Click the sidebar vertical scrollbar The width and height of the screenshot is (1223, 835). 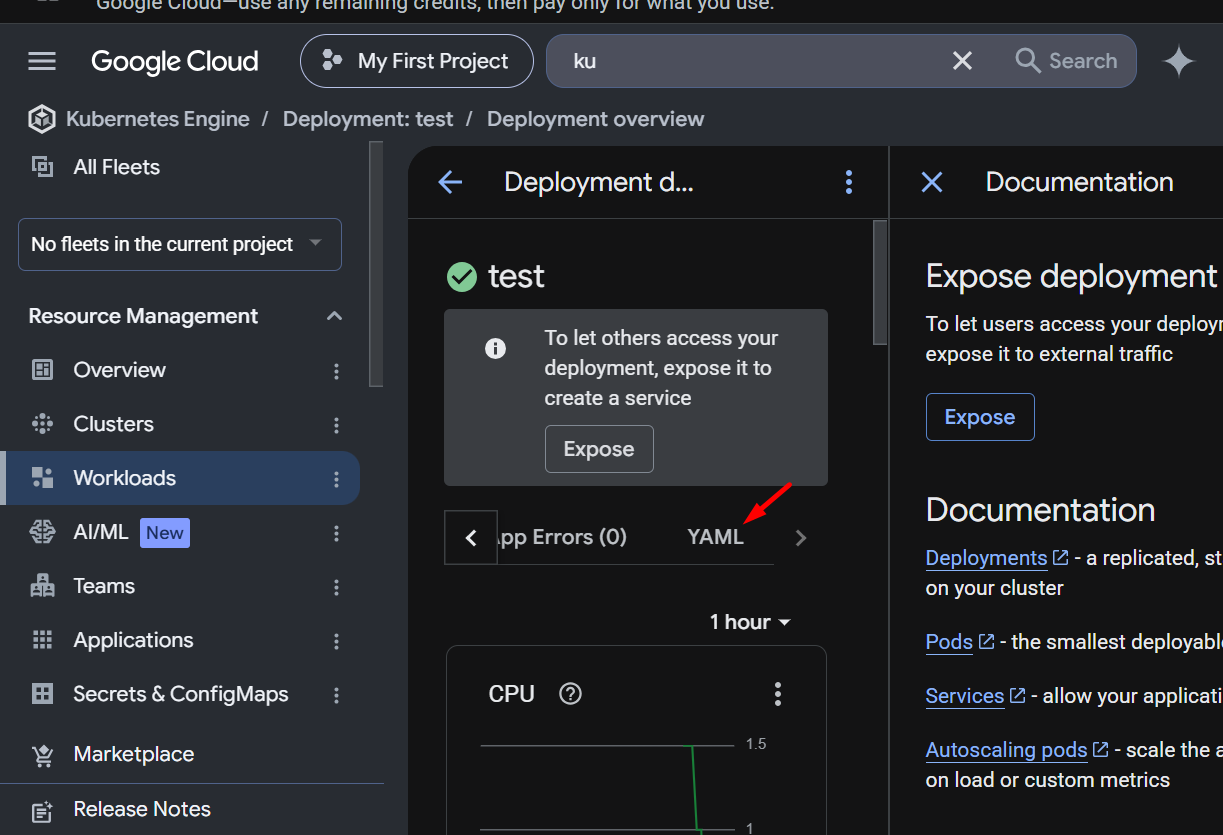[376, 264]
